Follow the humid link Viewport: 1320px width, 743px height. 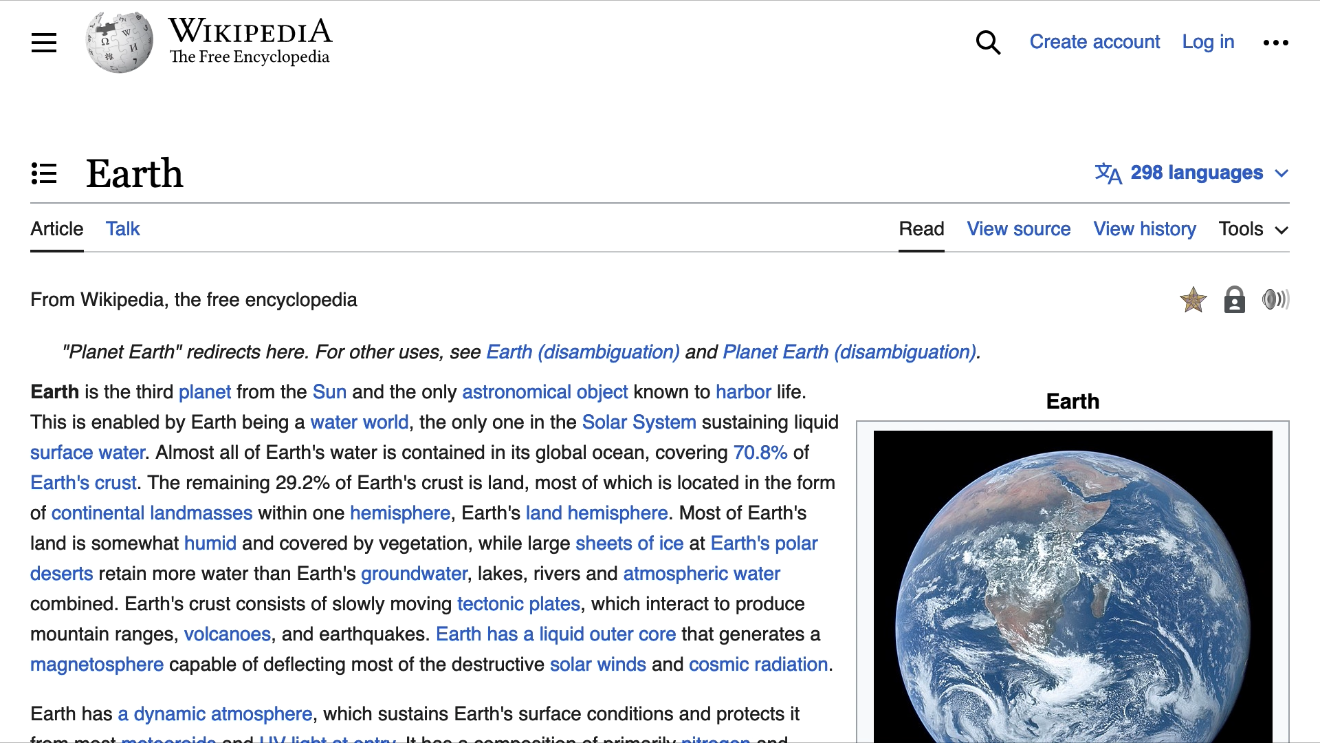(x=210, y=544)
